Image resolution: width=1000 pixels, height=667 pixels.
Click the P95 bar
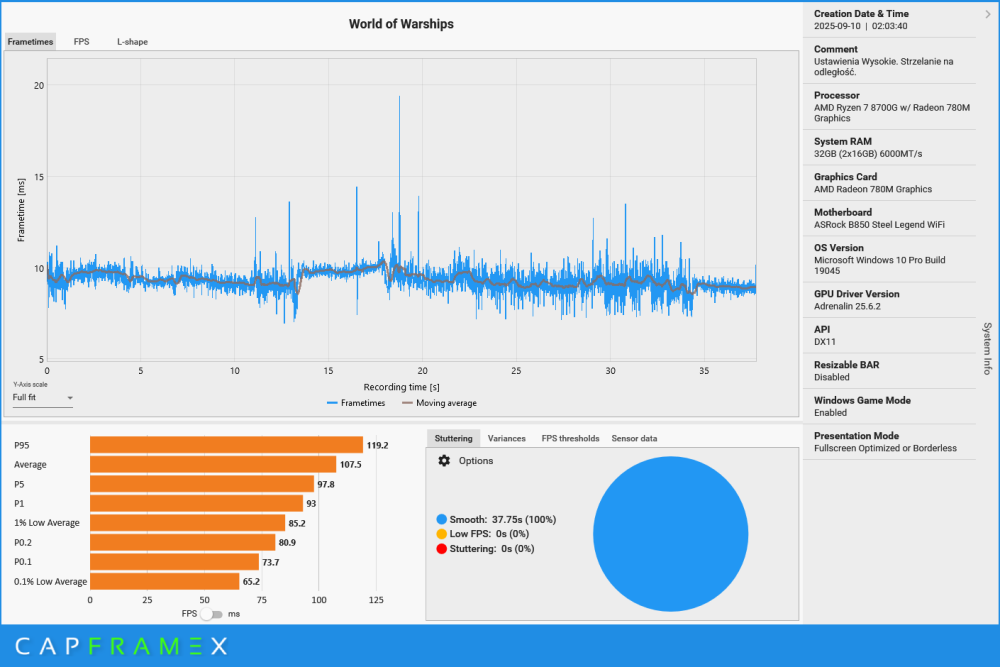[x=226, y=445]
